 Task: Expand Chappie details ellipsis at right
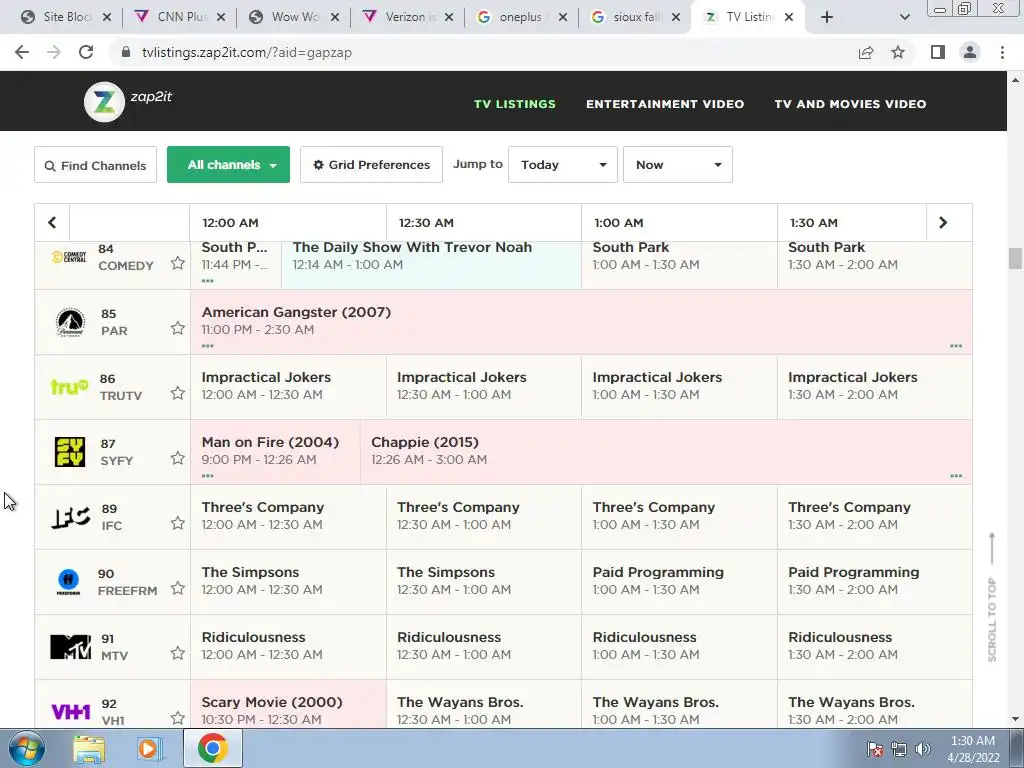[x=956, y=475]
